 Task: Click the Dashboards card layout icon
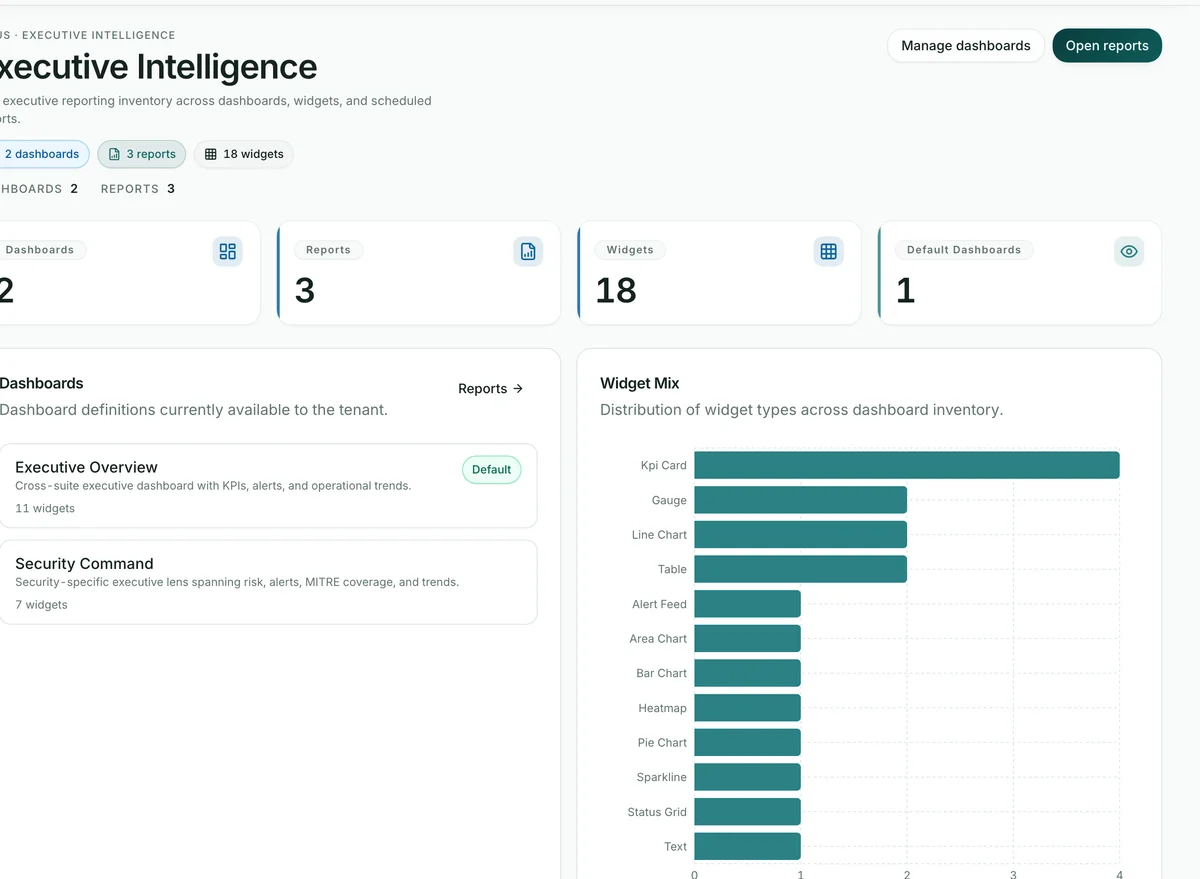(228, 251)
